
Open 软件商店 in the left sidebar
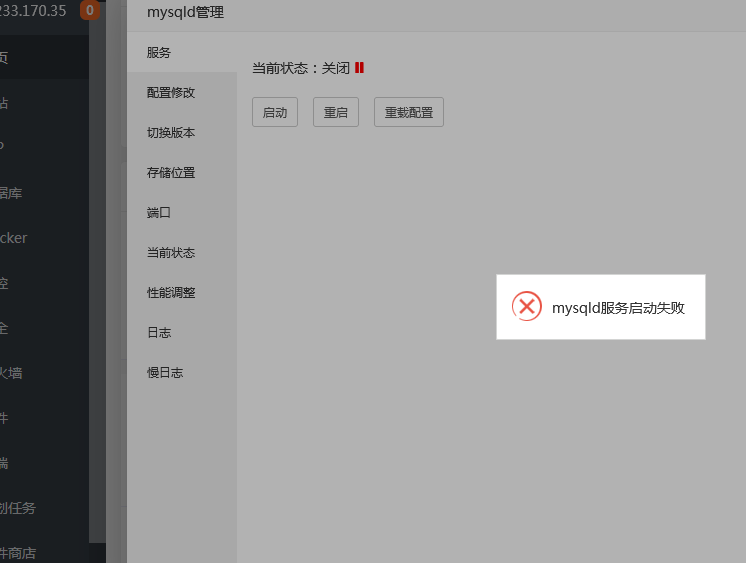point(18,552)
